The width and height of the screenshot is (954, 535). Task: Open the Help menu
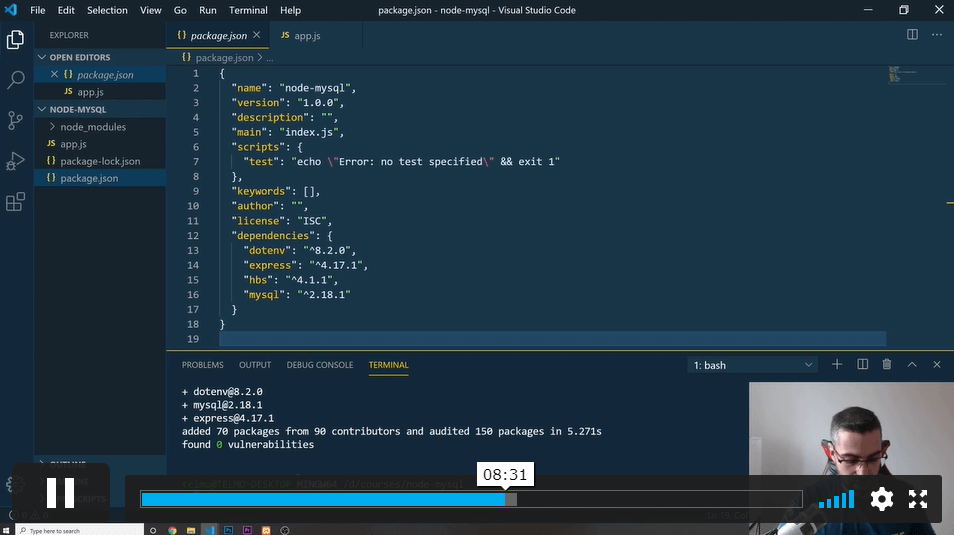[290, 10]
